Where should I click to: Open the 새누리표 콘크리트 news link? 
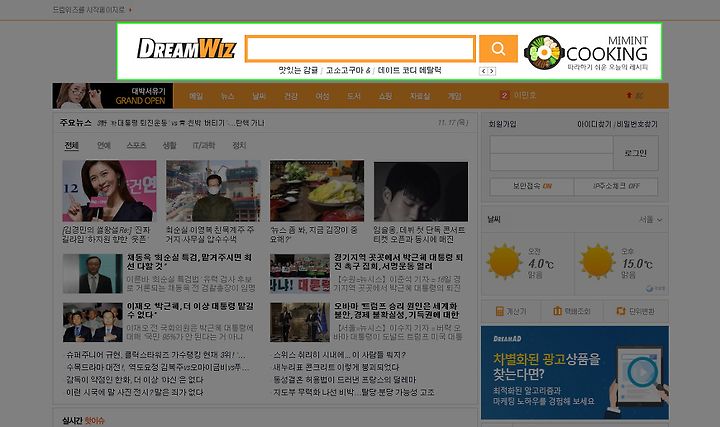click(336, 367)
